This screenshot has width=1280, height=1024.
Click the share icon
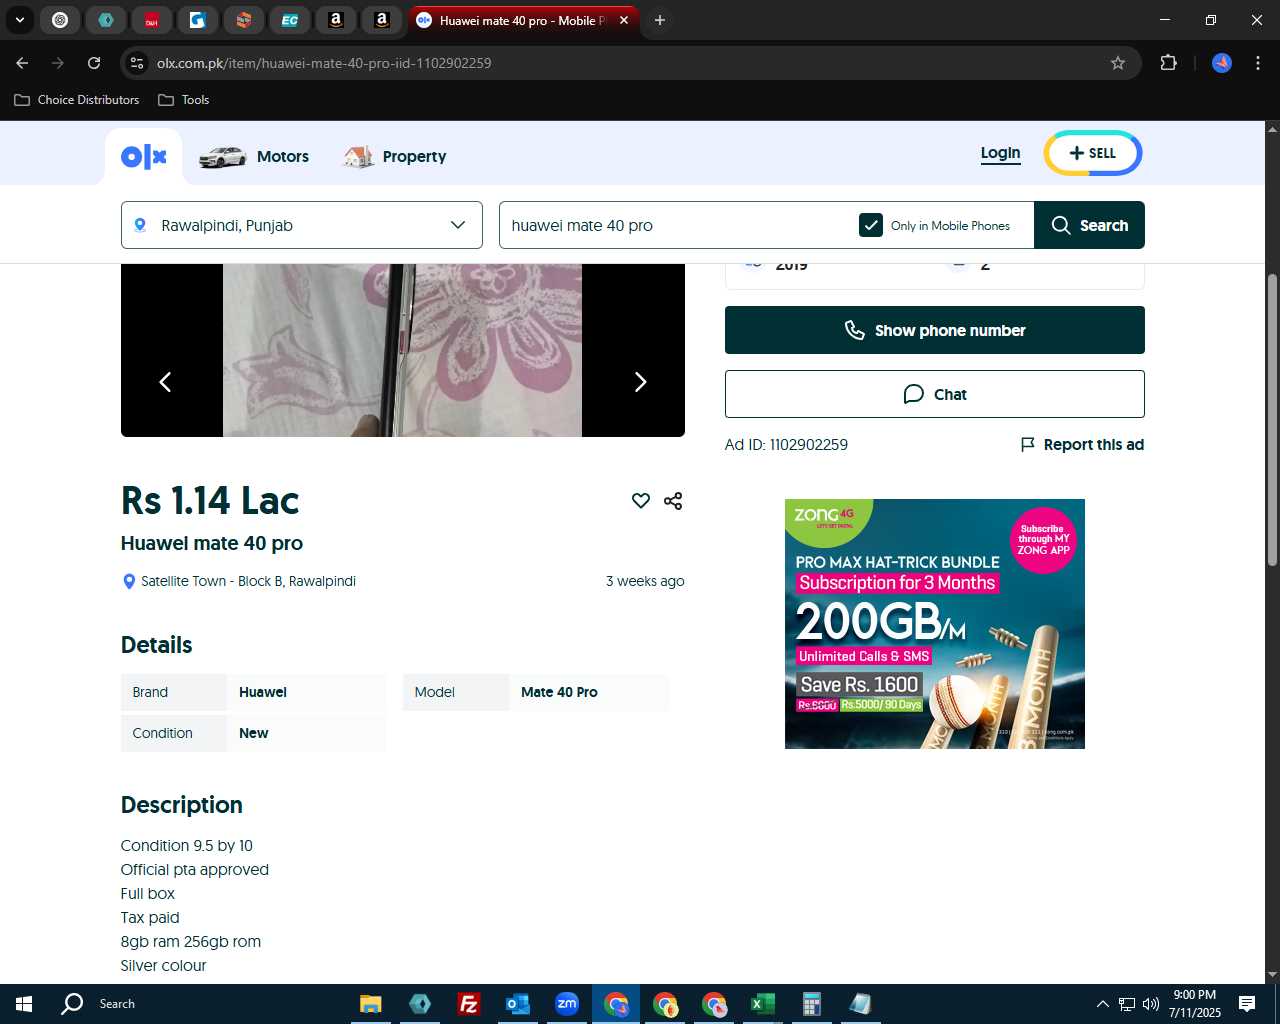click(x=673, y=501)
